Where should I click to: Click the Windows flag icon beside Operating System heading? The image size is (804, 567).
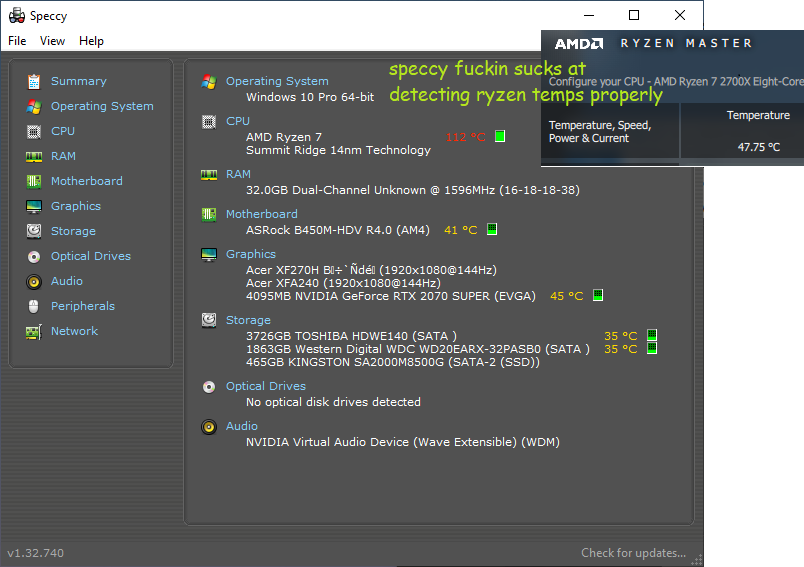pyautogui.click(x=209, y=82)
